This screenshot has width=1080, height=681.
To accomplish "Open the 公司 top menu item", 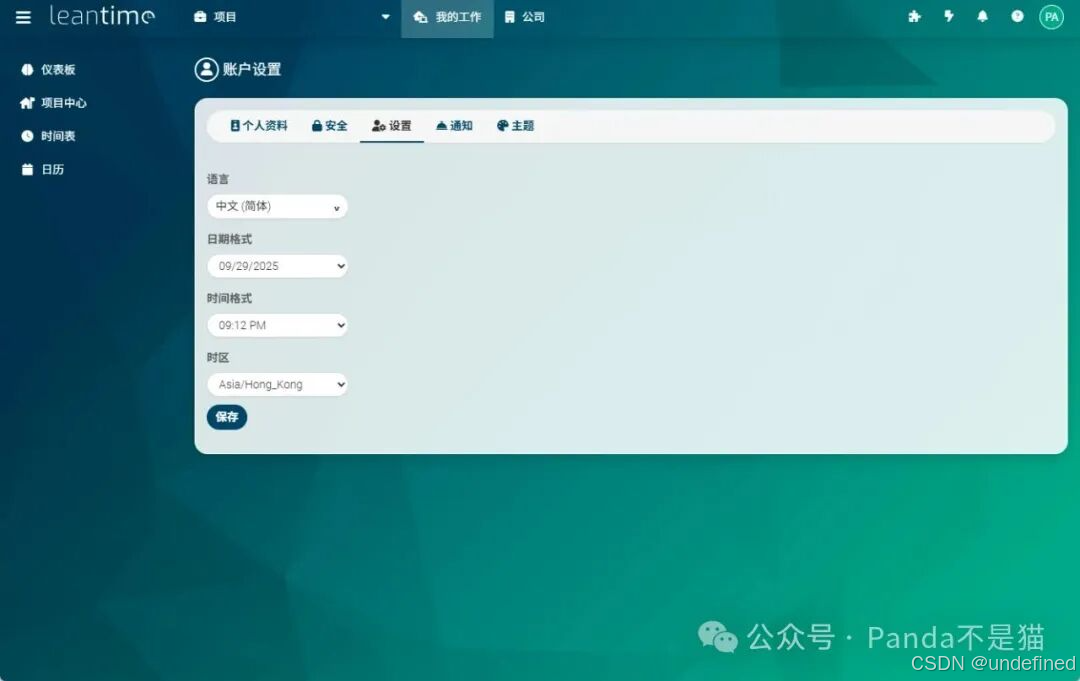I will [x=524, y=17].
